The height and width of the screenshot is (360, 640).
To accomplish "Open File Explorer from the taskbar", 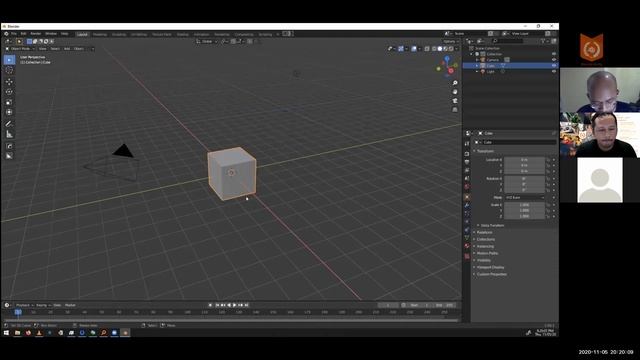I will (17, 333).
